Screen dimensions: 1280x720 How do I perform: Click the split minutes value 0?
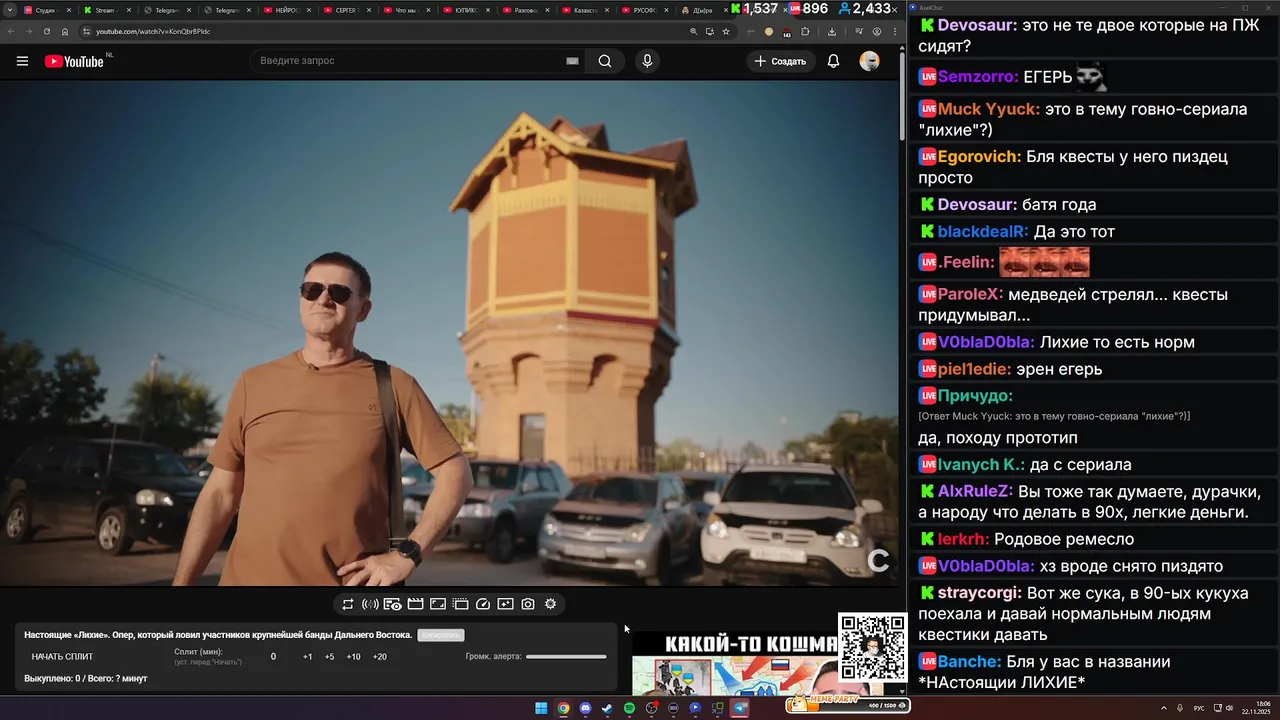coord(273,657)
